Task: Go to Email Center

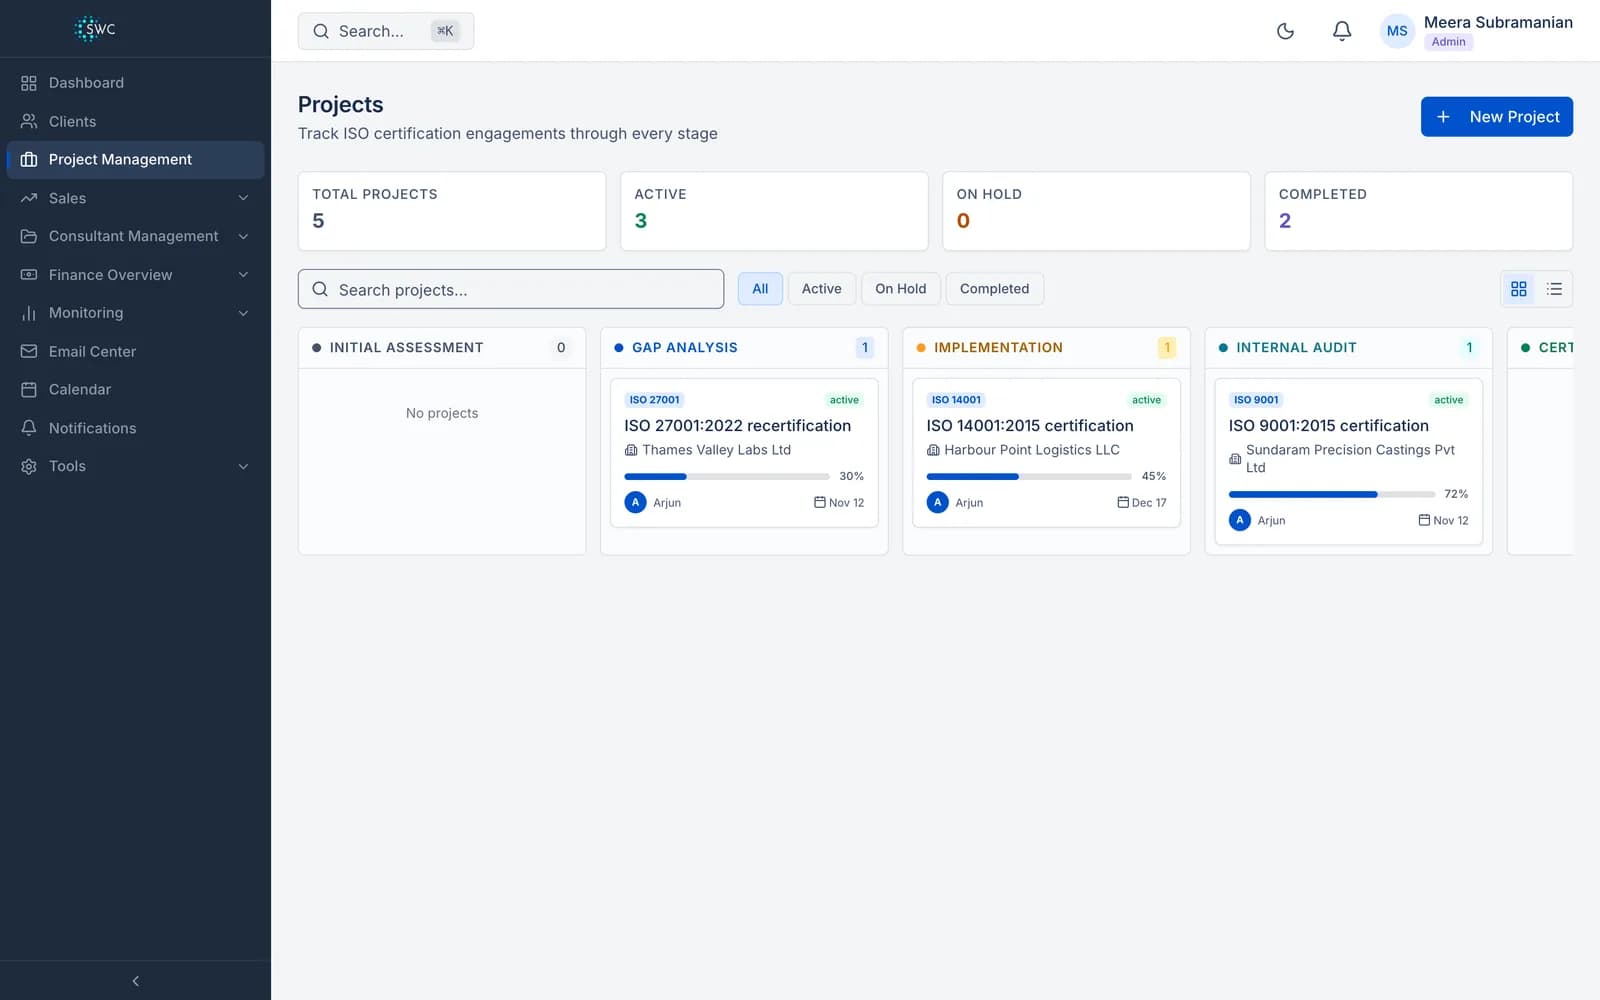Action: (135, 351)
